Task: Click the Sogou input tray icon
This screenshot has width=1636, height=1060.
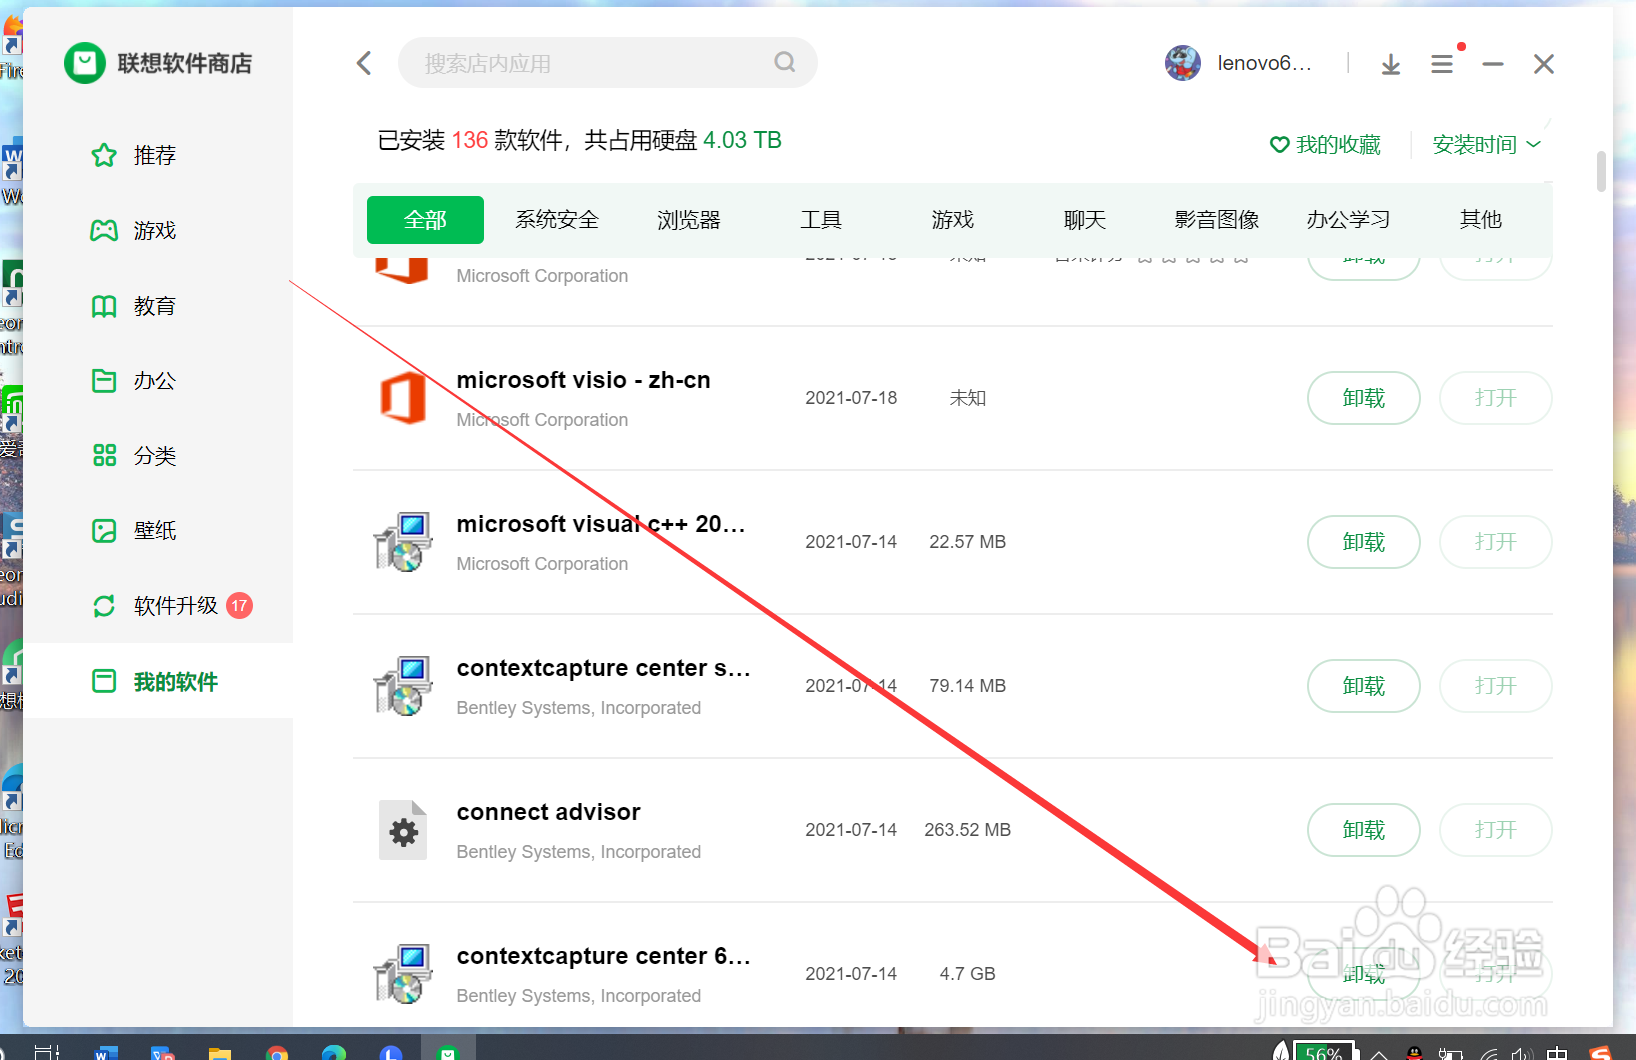Action: pyautogui.click(x=1600, y=1052)
